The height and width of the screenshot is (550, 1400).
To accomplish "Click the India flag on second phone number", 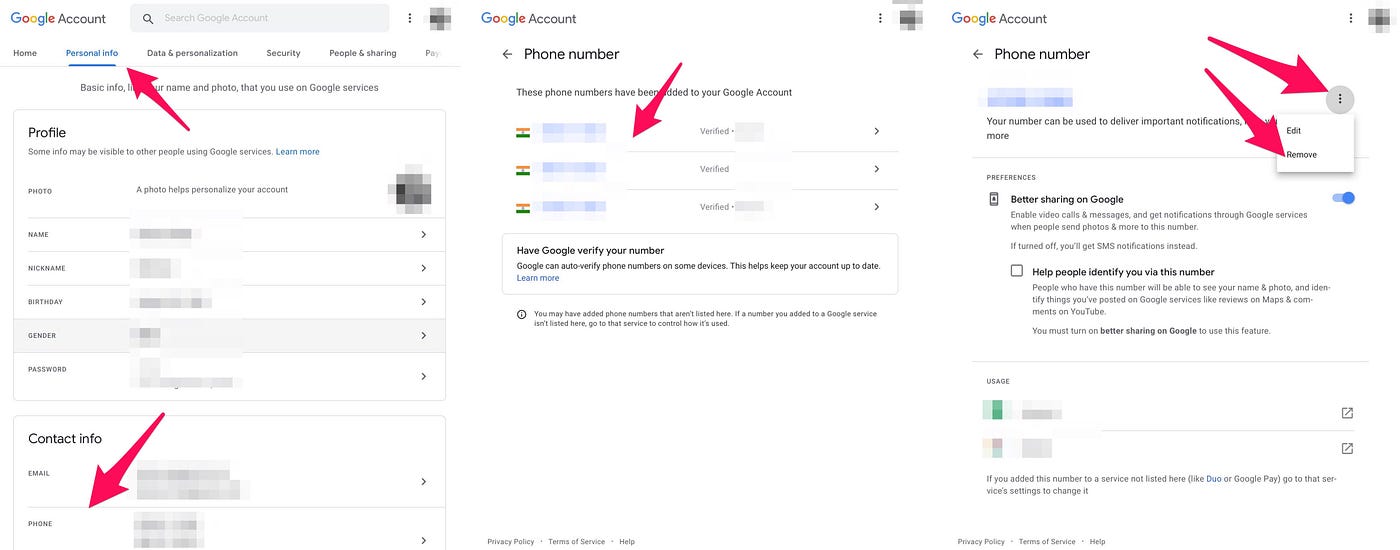I will (523, 169).
